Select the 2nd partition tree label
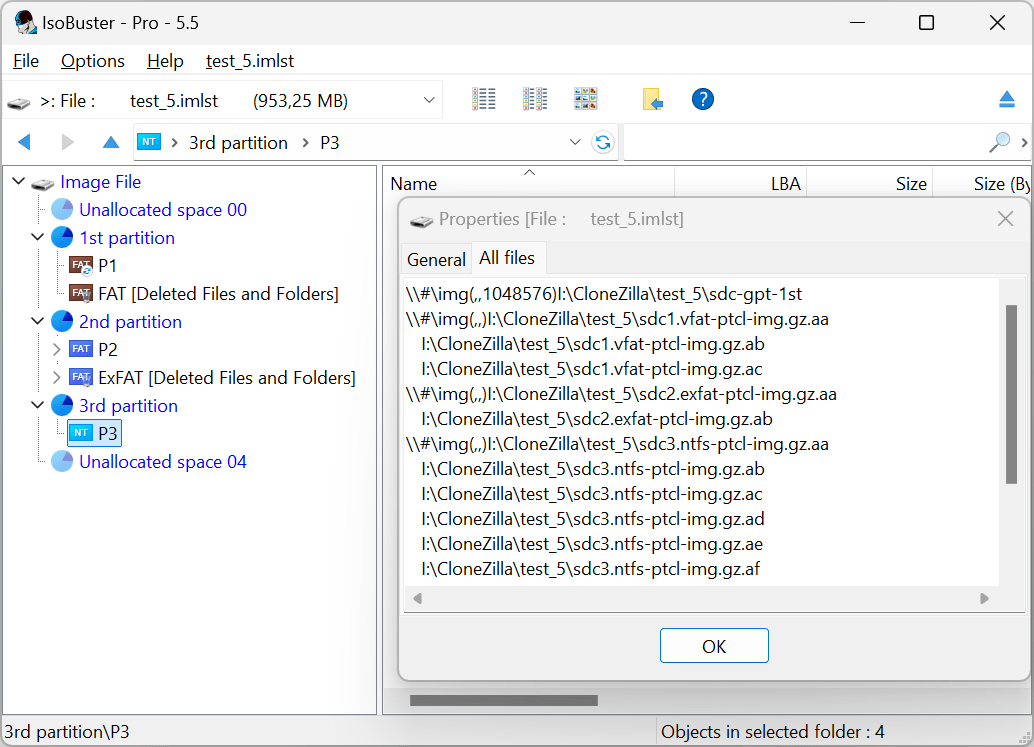 coord(130,322)
